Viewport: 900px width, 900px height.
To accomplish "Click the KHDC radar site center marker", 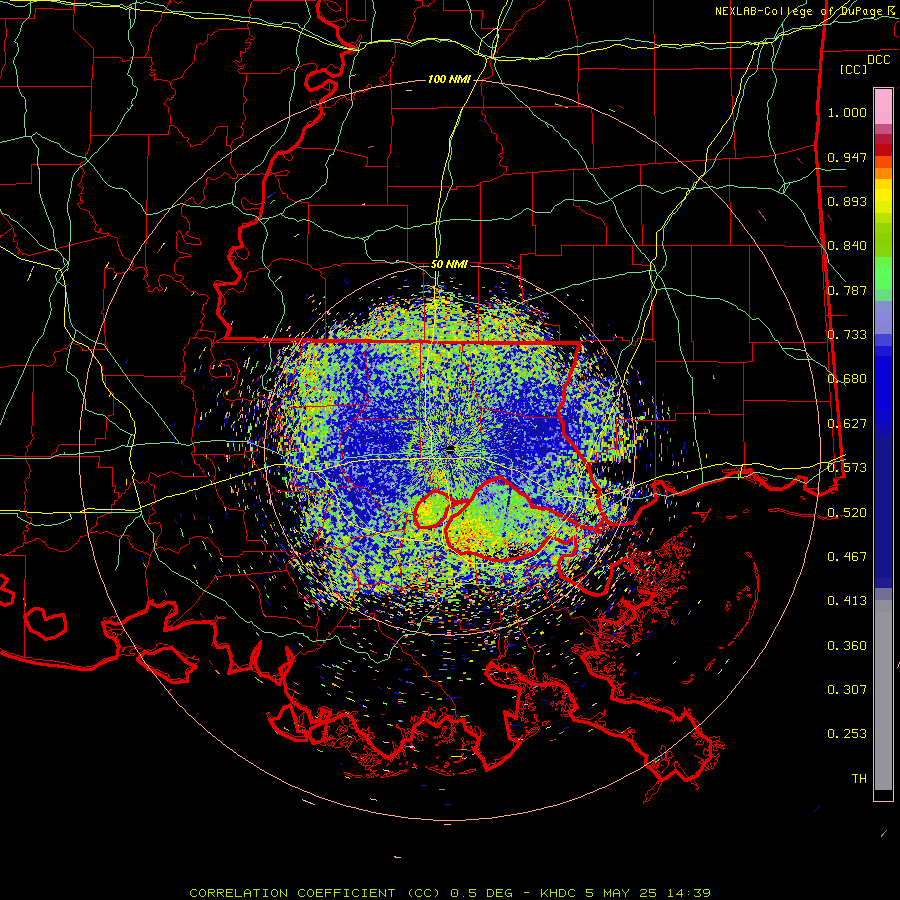I will [450, 449].
